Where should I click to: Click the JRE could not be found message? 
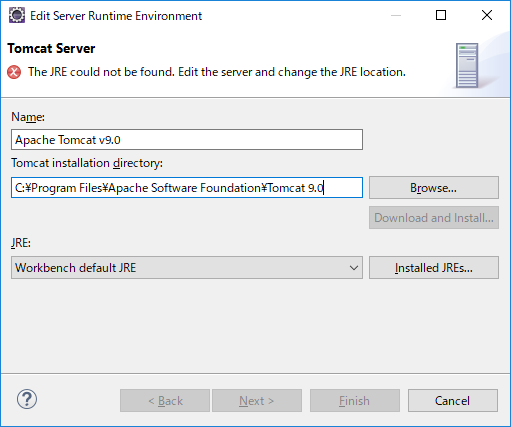pyautogui.click(x=217, y=72)
